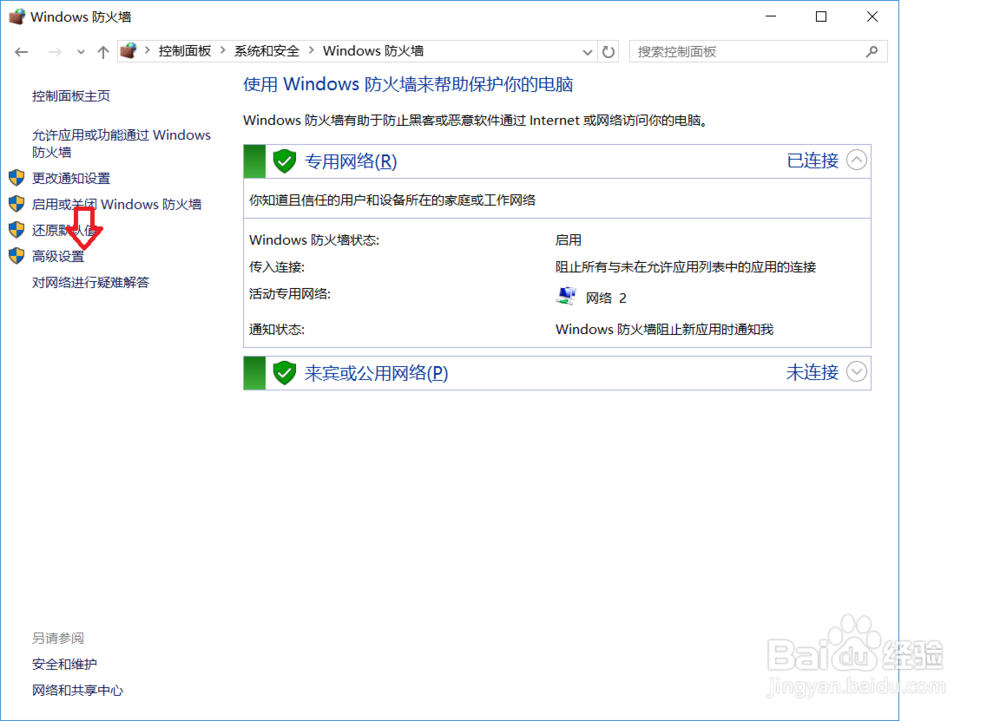Open the breadcrumb dropdown after Windows 防火墙
Viewport: 1000px width, 721px height.
point(588,51)
